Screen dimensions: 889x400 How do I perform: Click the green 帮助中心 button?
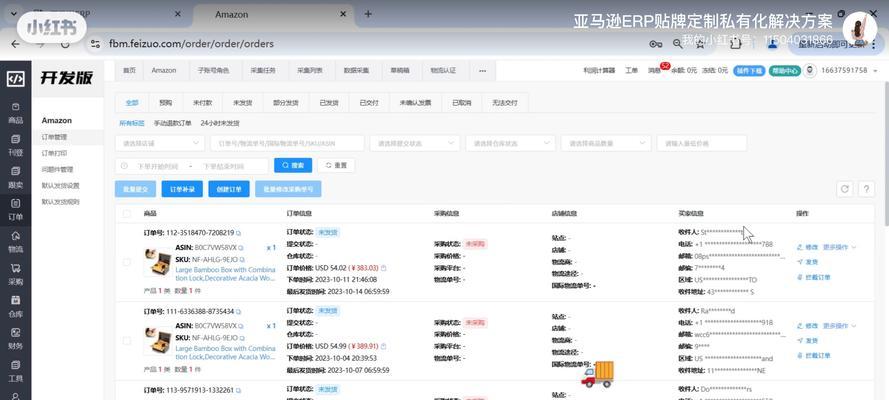(x=785, y=70)
